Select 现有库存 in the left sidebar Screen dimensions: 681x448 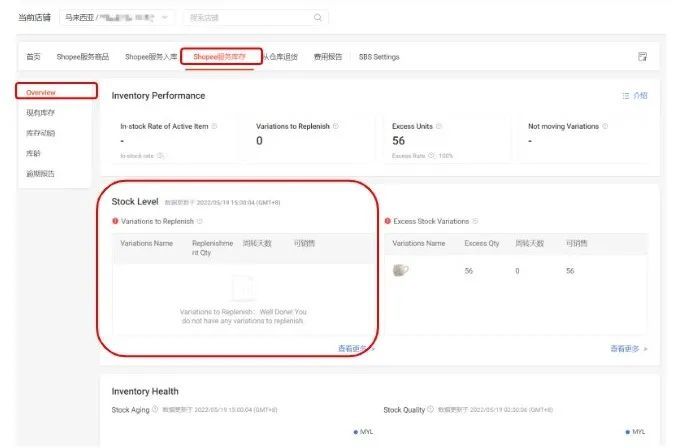pos(40,113)
